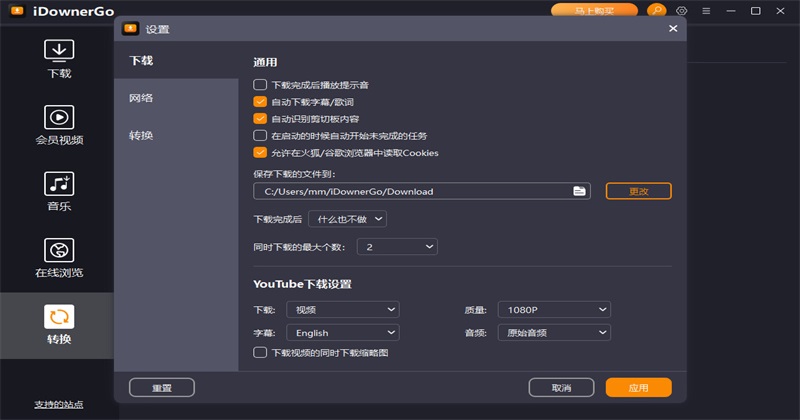Open the 音频 dropdown showing 原始音频
This screenshot has width=800, height=420.
(x=554, y=332)
